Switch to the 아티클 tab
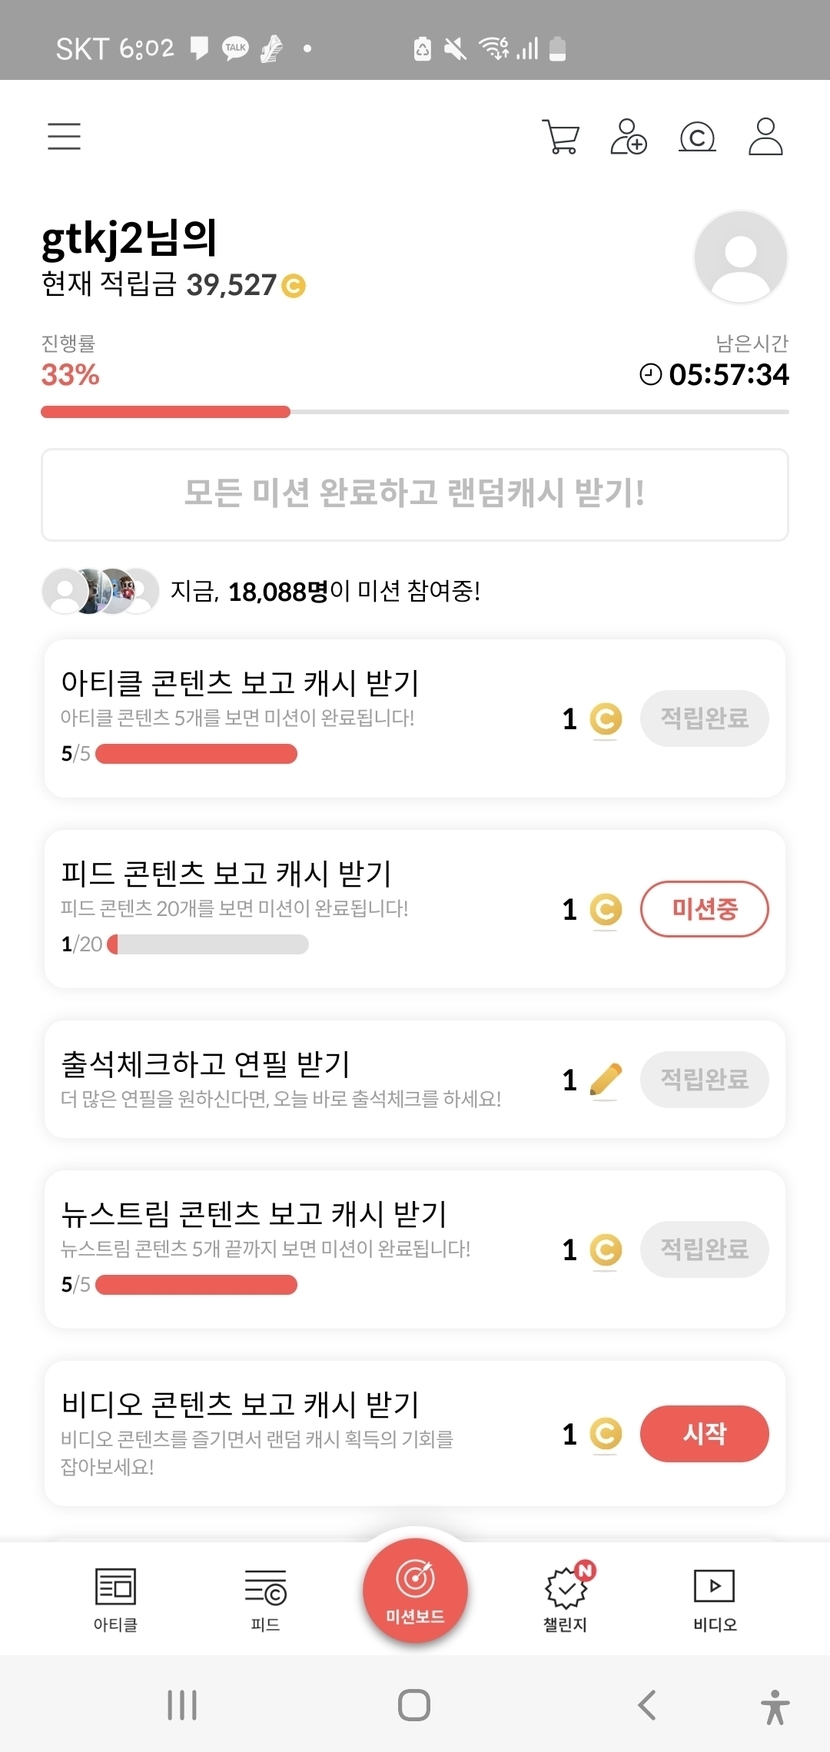This screenshot has height=1752, width=830. [115, 1598]
